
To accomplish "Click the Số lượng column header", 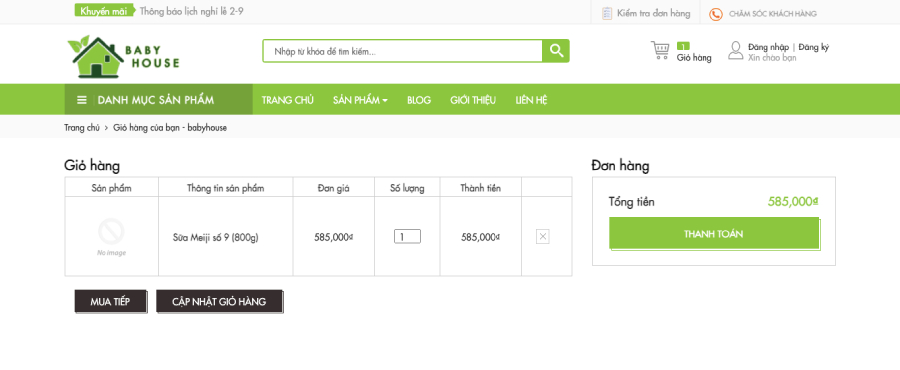I will point(407,188).
